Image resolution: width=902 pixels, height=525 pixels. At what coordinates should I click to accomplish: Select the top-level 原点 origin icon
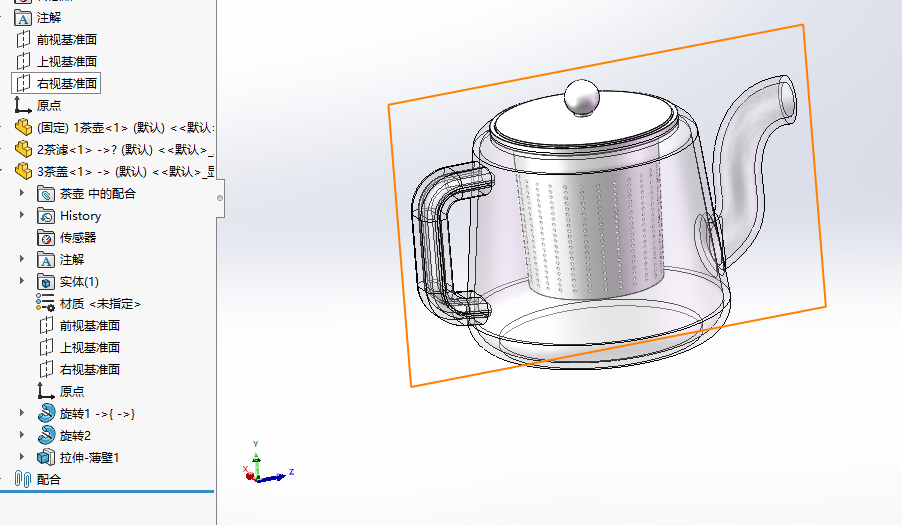[x=23, y=105]
